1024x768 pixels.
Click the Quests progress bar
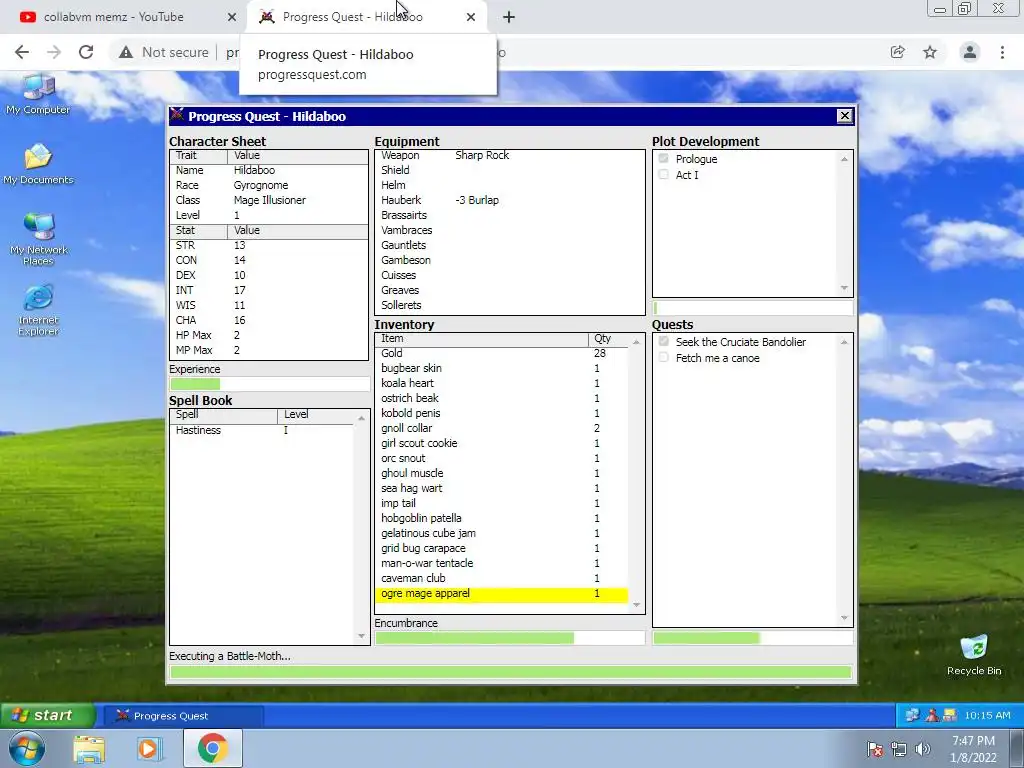pyautogui.click(x=752, y=638)
